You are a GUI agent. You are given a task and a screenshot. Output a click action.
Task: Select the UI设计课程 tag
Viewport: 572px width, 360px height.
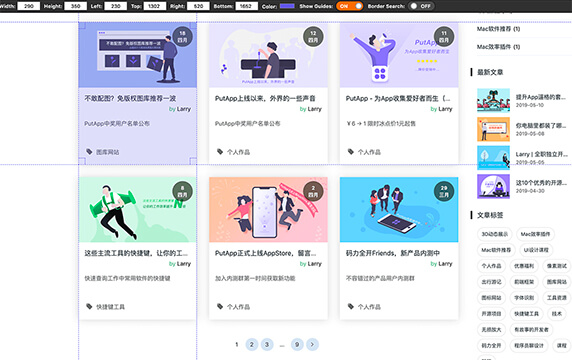coord(536,250)
